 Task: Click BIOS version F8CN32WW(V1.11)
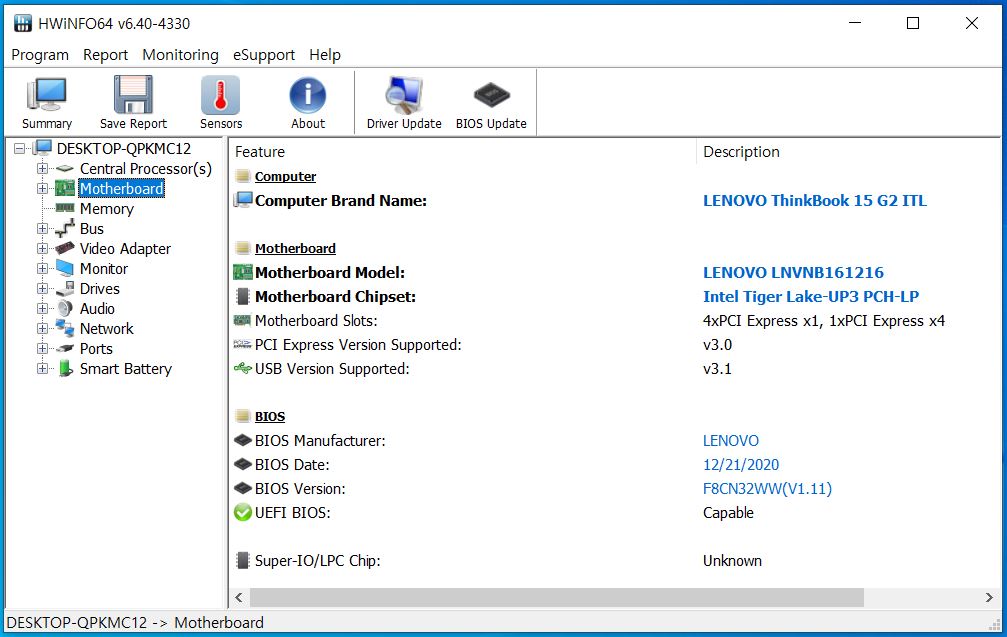[x=767, y=489]
